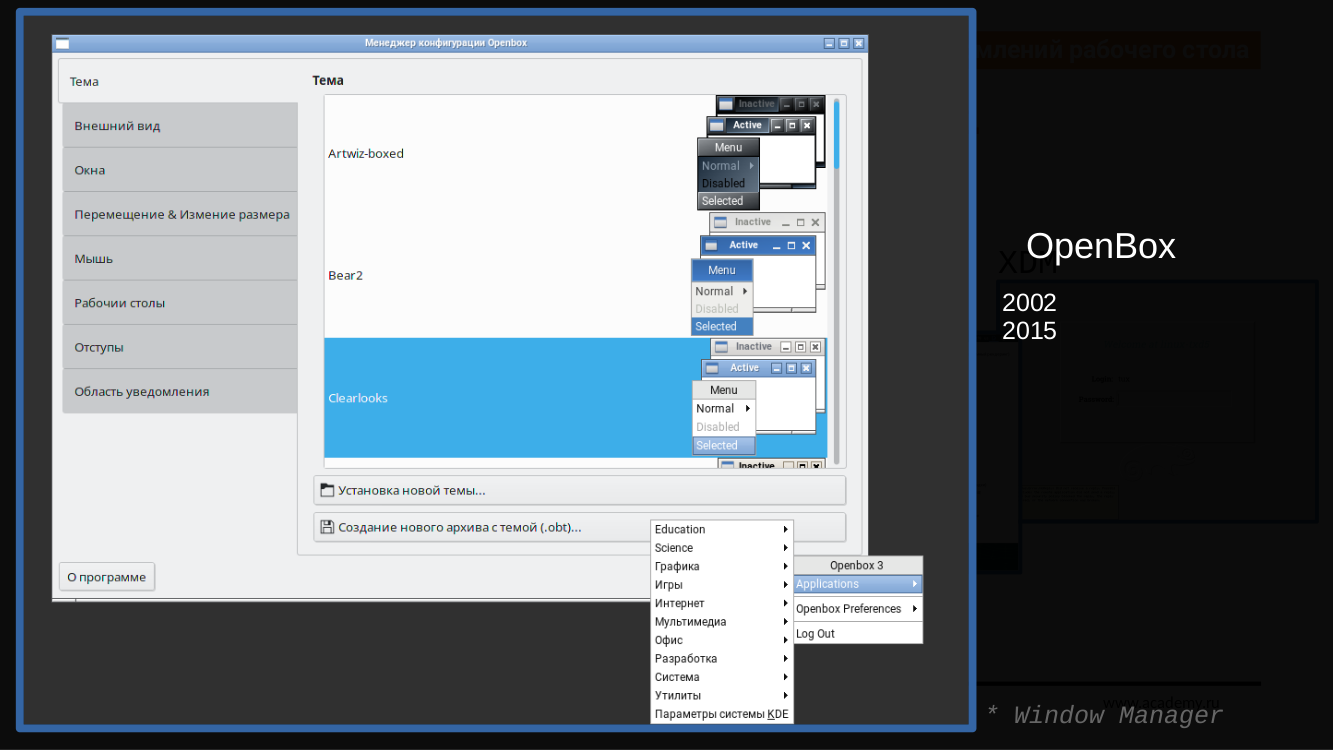Screen dimensions: 1333x750
Task: Click the Установка новой темы button
Action: [580, 490]
